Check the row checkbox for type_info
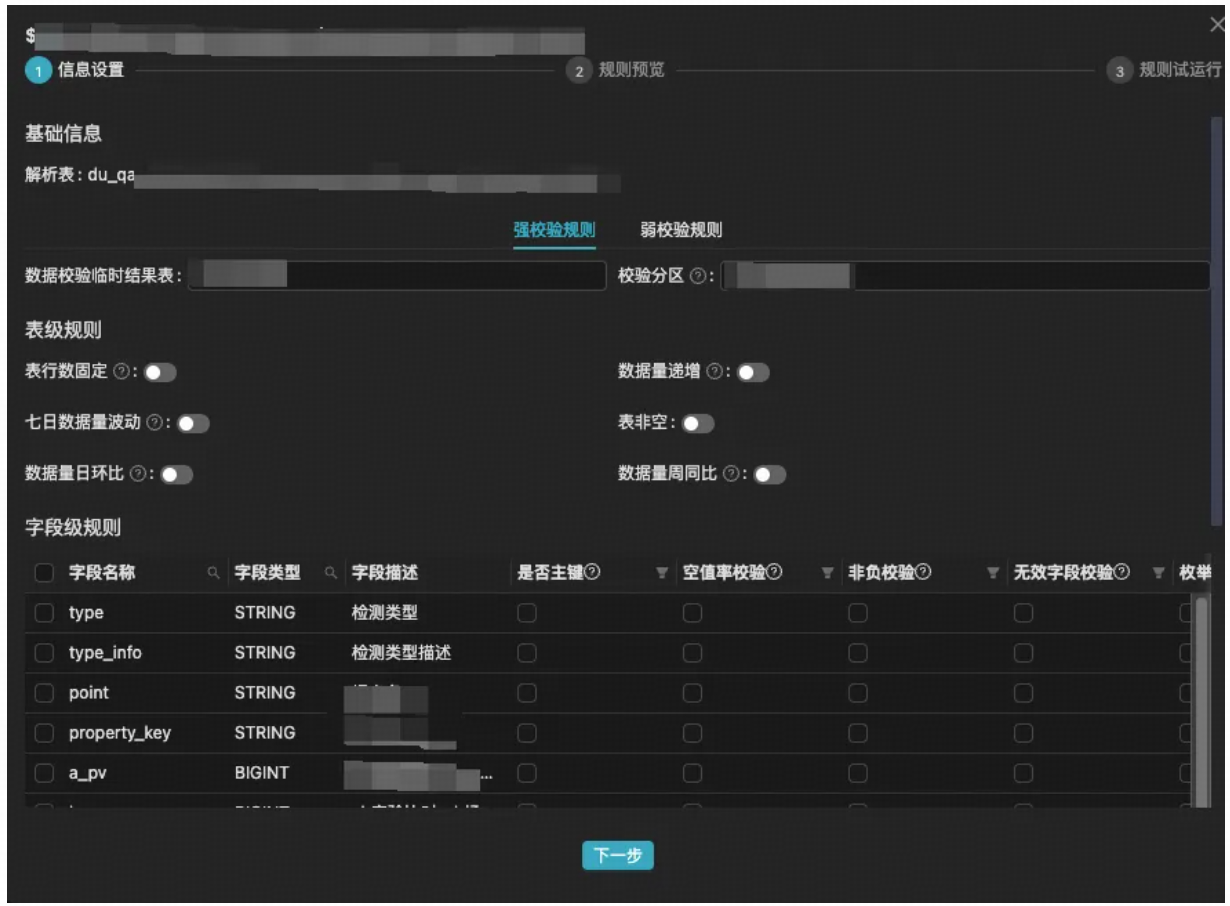Image resolution: width=1230 pixels, height=906 pixels. coord(44,653)
